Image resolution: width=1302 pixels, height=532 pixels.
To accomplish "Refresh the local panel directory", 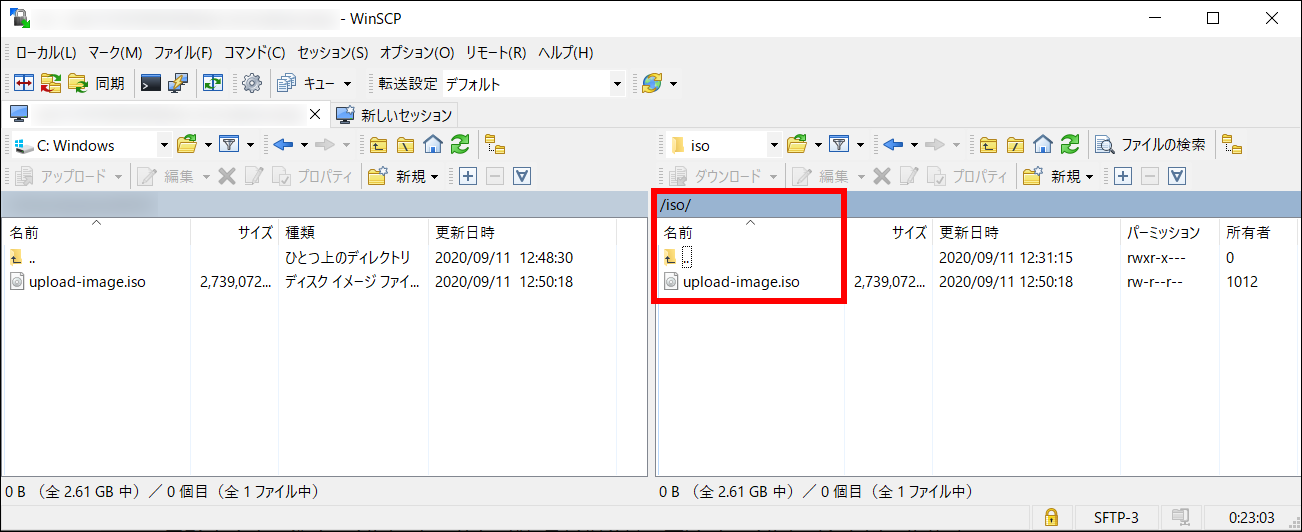I will click(x=460, y=145).
